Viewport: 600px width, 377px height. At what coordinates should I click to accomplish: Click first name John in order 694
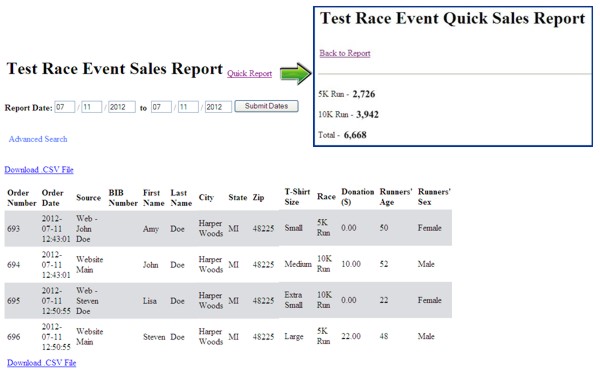pyautogui.click(x=151, y=265)
